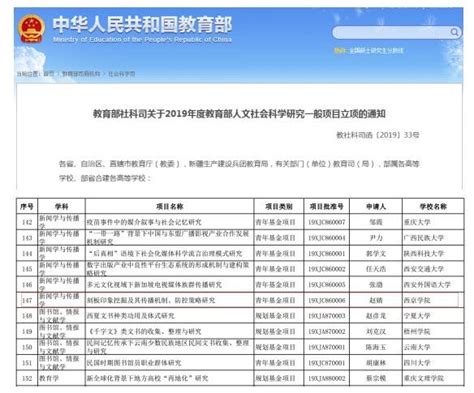Select approval number 19XJA870001
The image size is (474, 393).
click(326, 347)
